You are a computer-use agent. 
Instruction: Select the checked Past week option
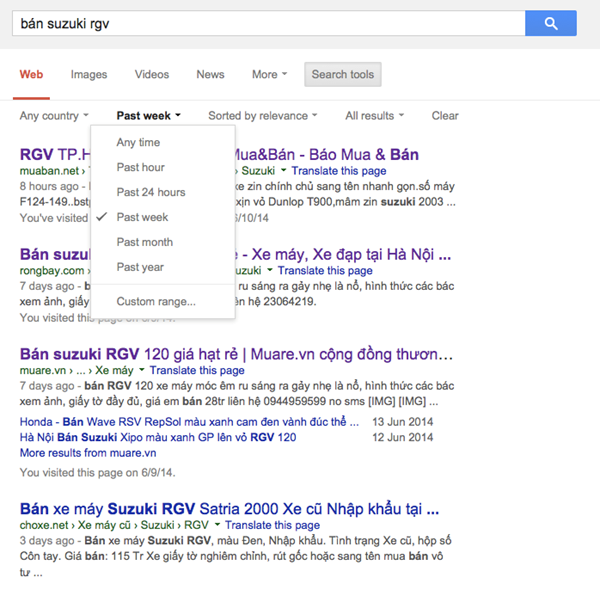pos(142,217)
